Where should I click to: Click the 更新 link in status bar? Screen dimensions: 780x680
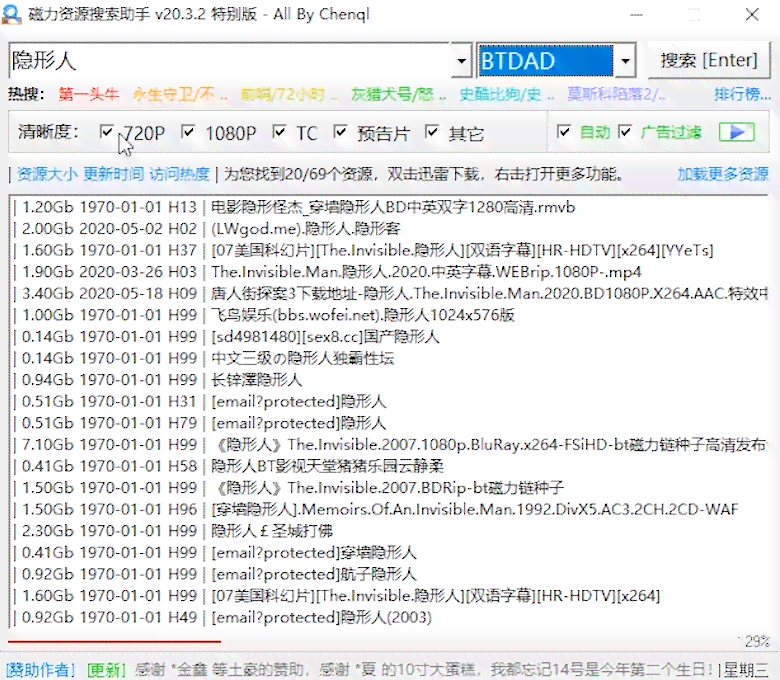pos(106,670)
